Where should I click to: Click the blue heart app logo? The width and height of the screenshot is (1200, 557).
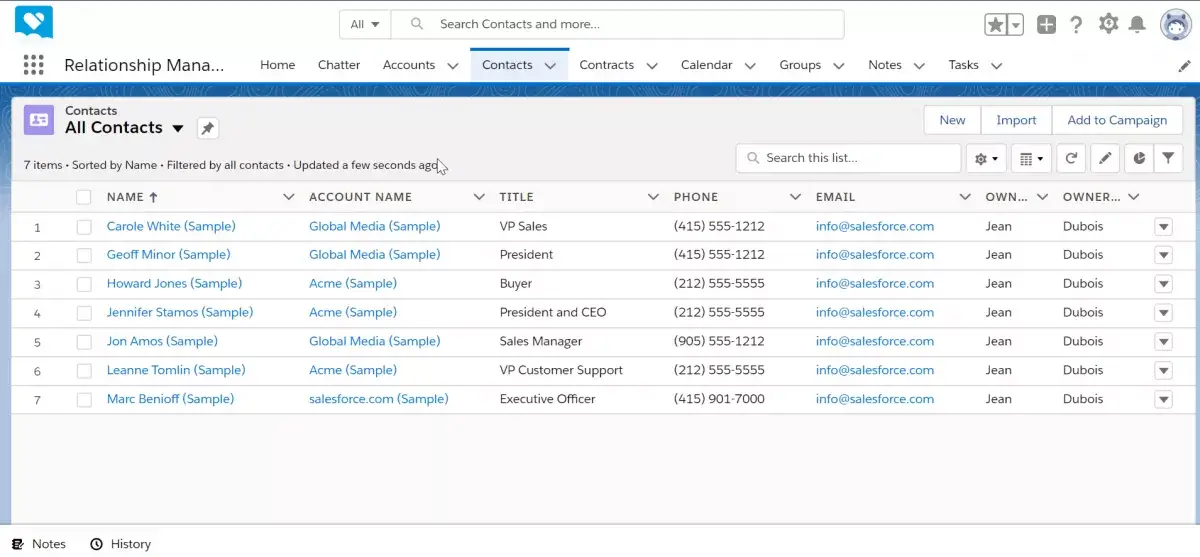pyautogui.click(x=34, y=22)
